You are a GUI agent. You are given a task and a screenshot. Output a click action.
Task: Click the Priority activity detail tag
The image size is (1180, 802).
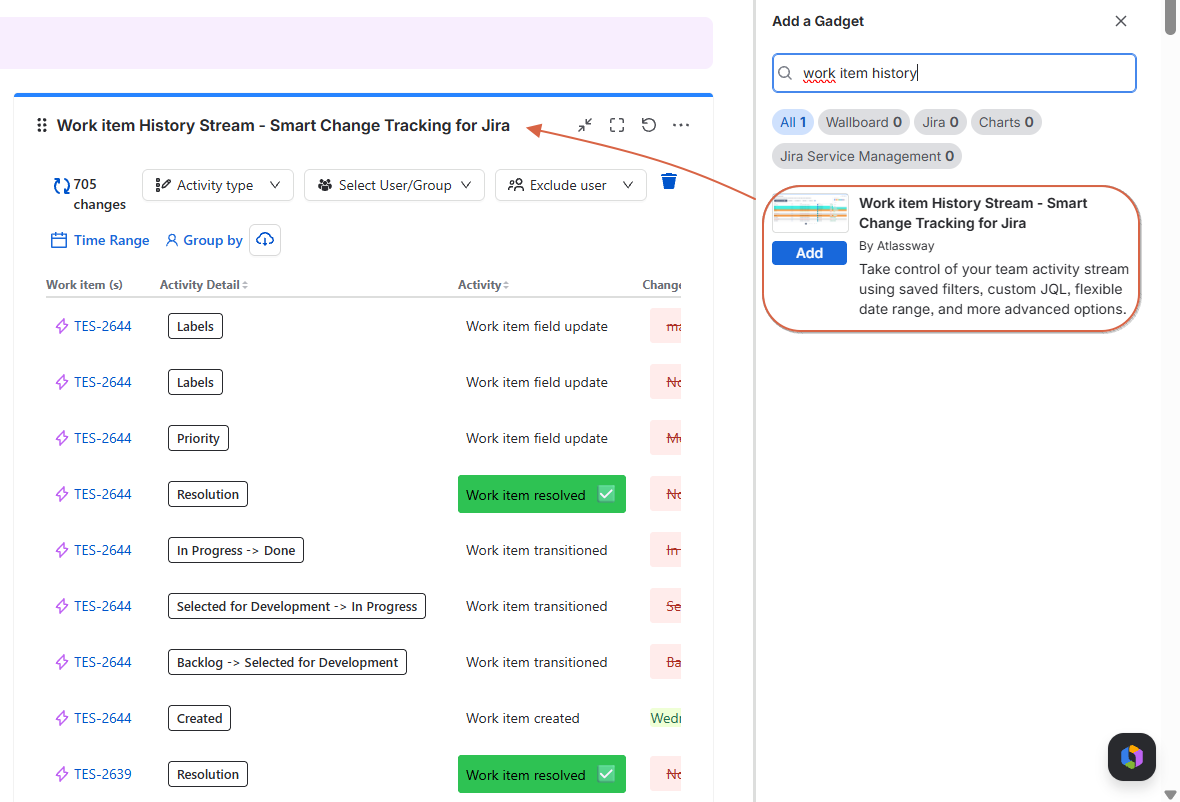(198, 438)
